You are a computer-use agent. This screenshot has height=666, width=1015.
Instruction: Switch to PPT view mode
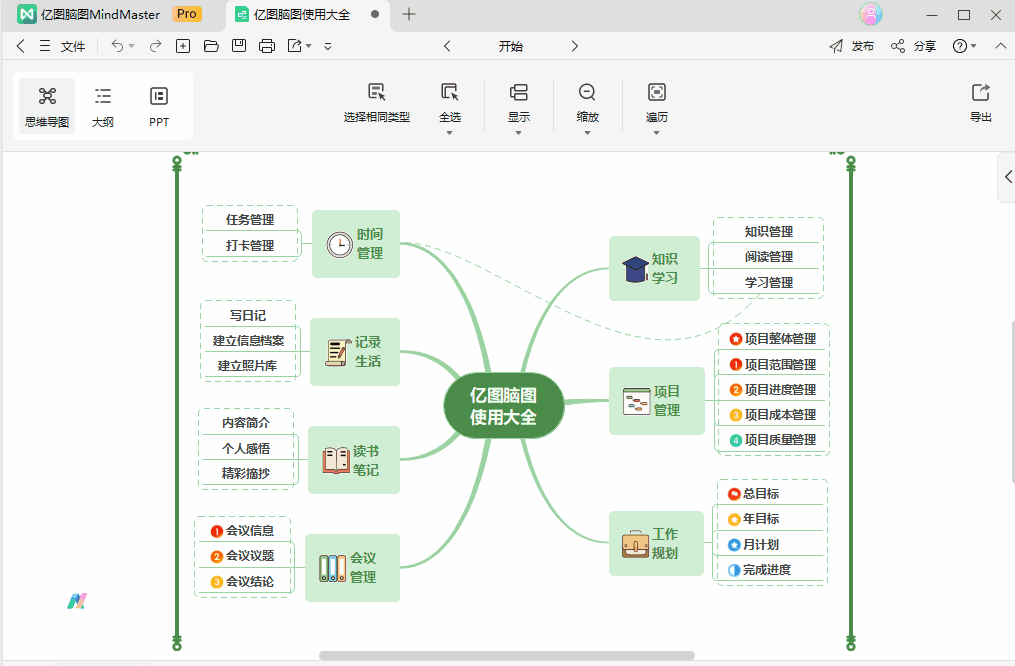(x=159, y=106)
